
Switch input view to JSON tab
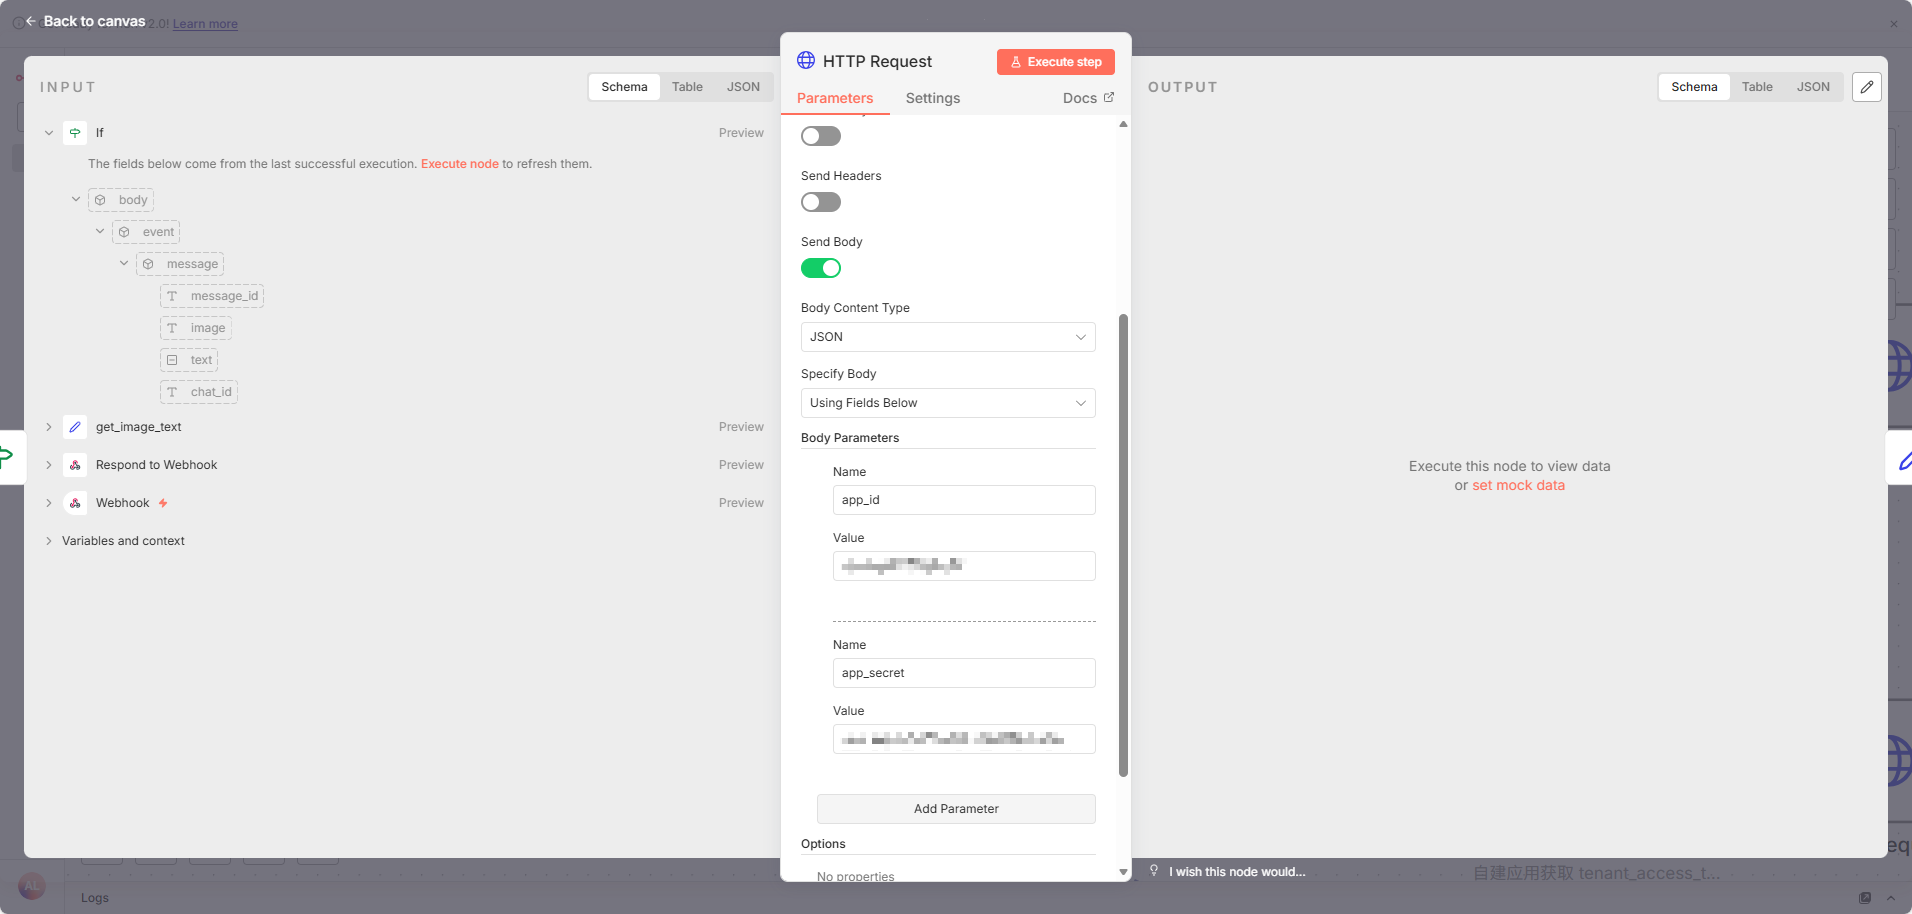[x=742, y=87]
